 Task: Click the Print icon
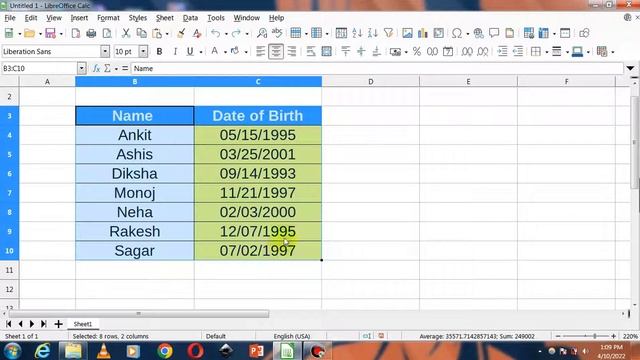(91, 33)
